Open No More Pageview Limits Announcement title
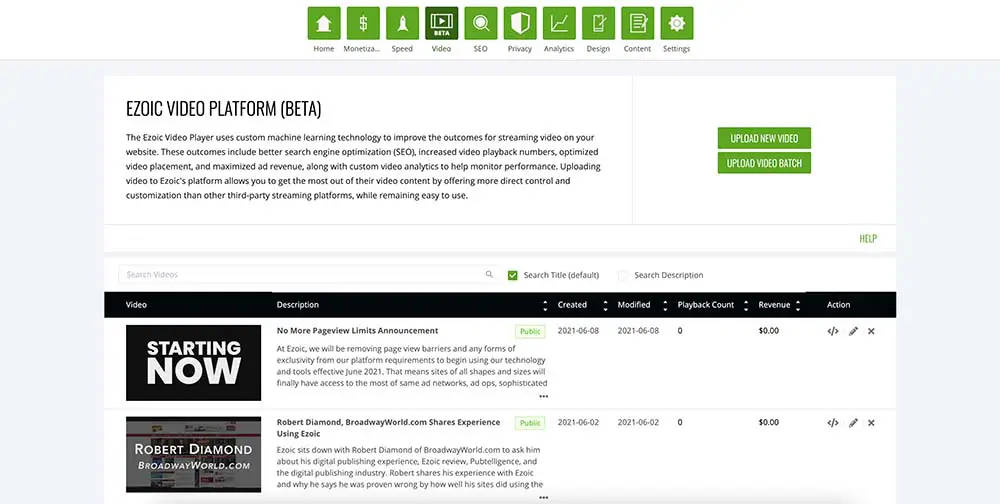1000x504 pixels. tap(357, 330)
